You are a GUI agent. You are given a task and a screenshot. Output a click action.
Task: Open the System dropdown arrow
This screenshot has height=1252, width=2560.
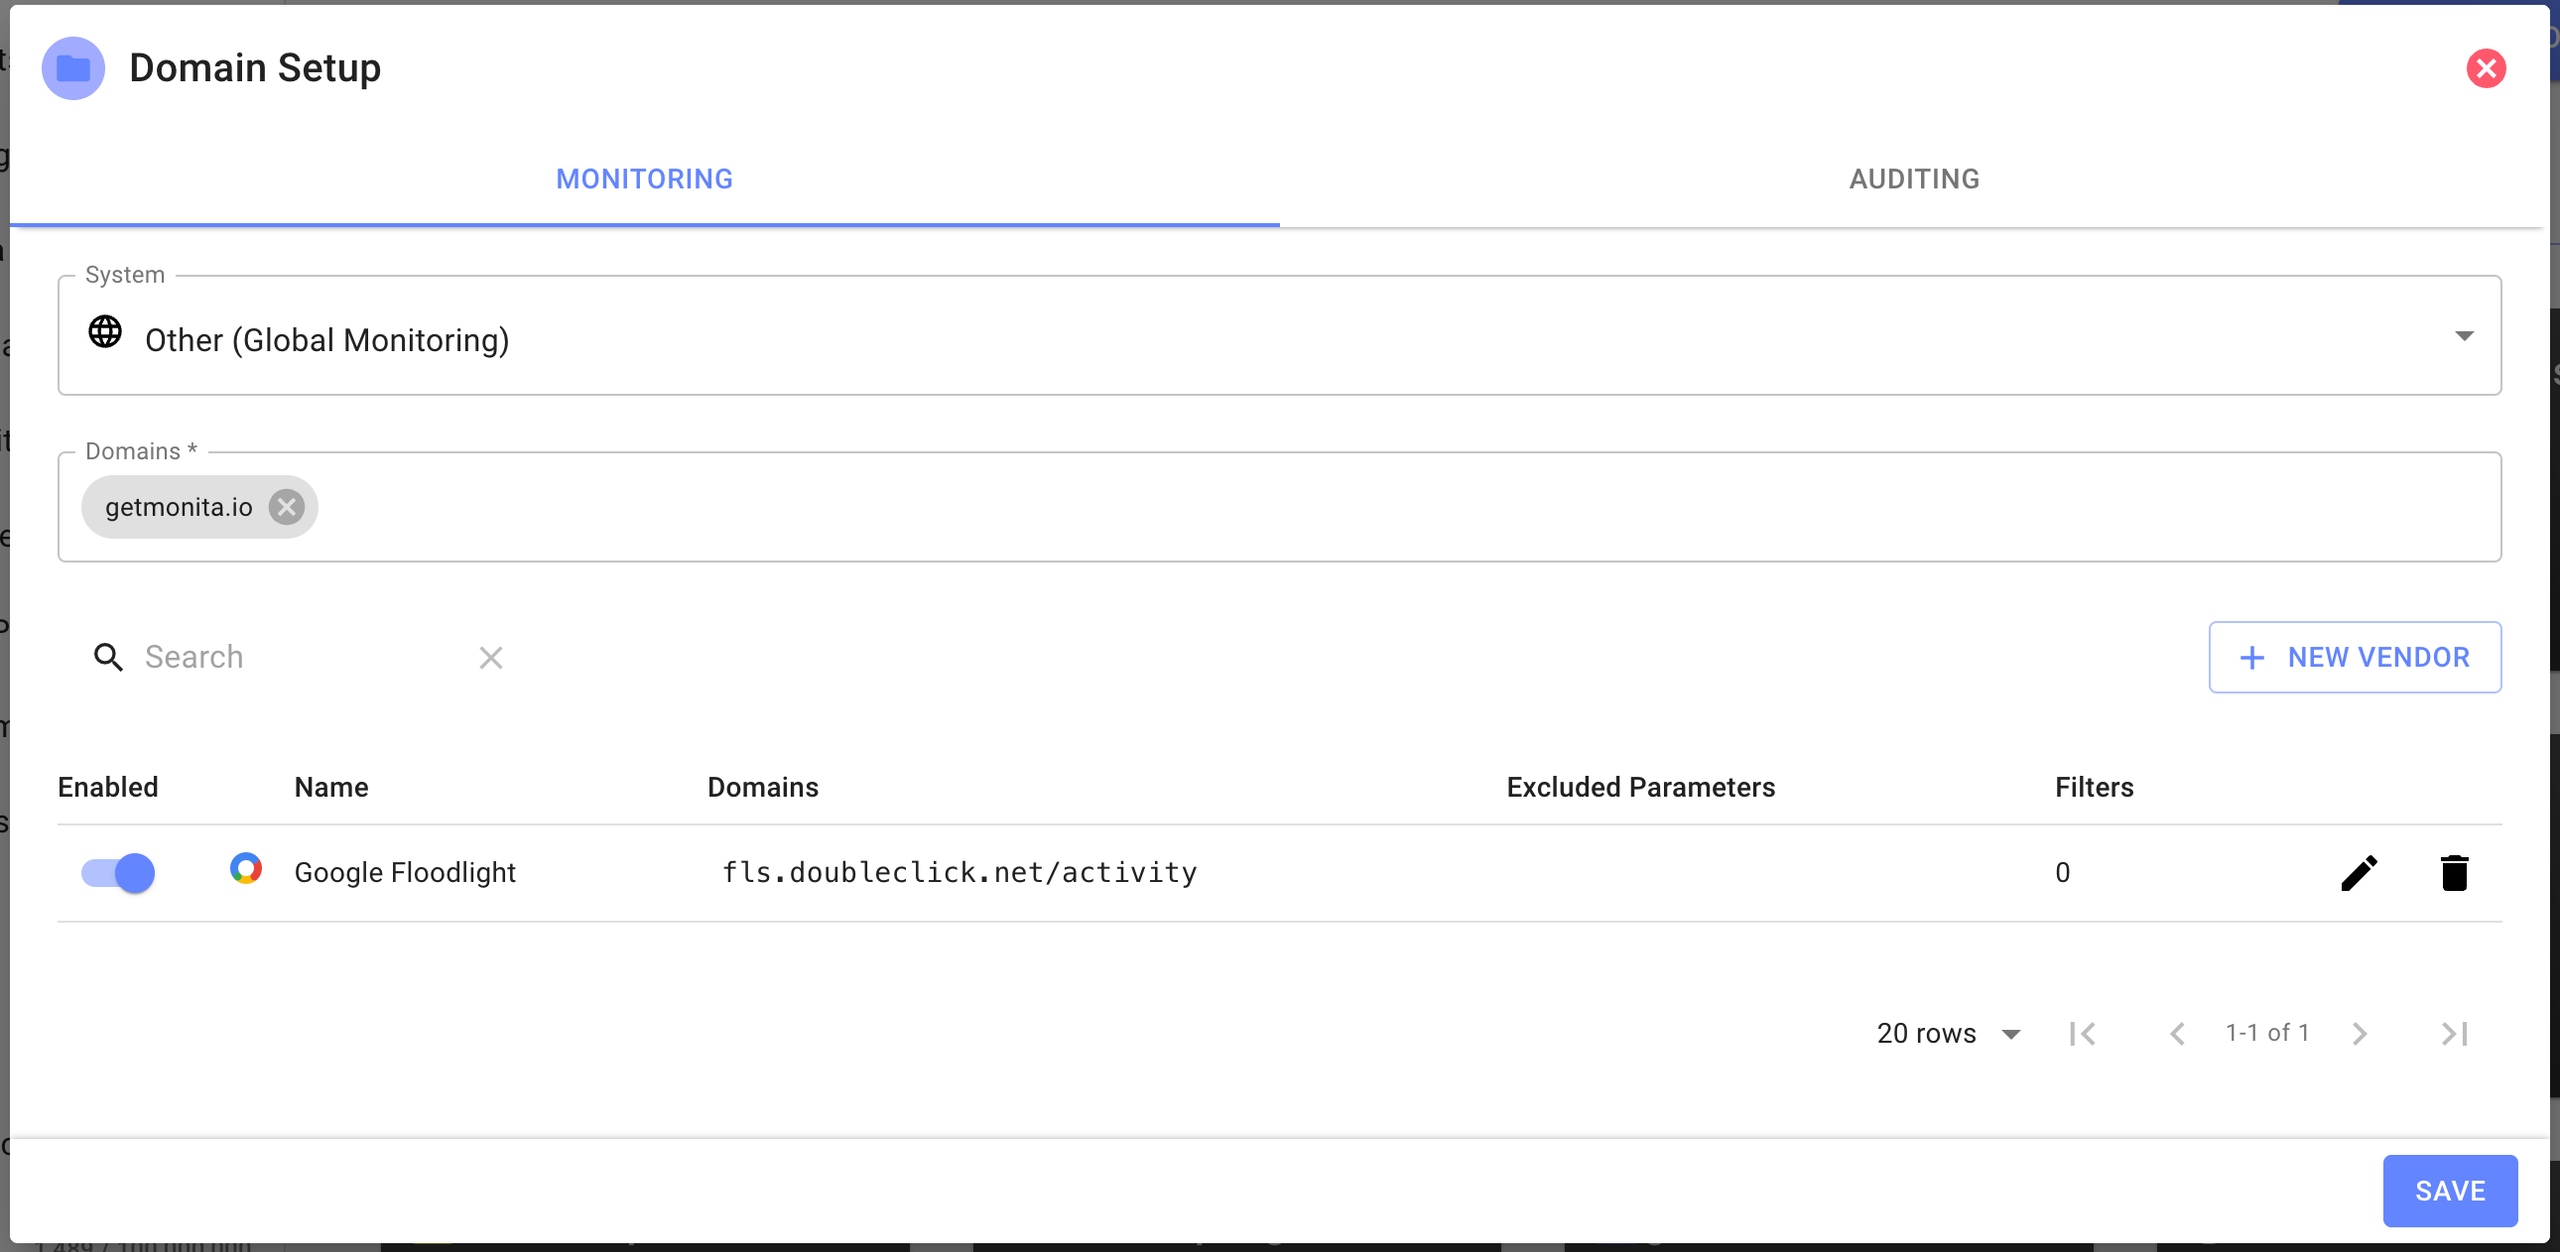[2464, 336]
